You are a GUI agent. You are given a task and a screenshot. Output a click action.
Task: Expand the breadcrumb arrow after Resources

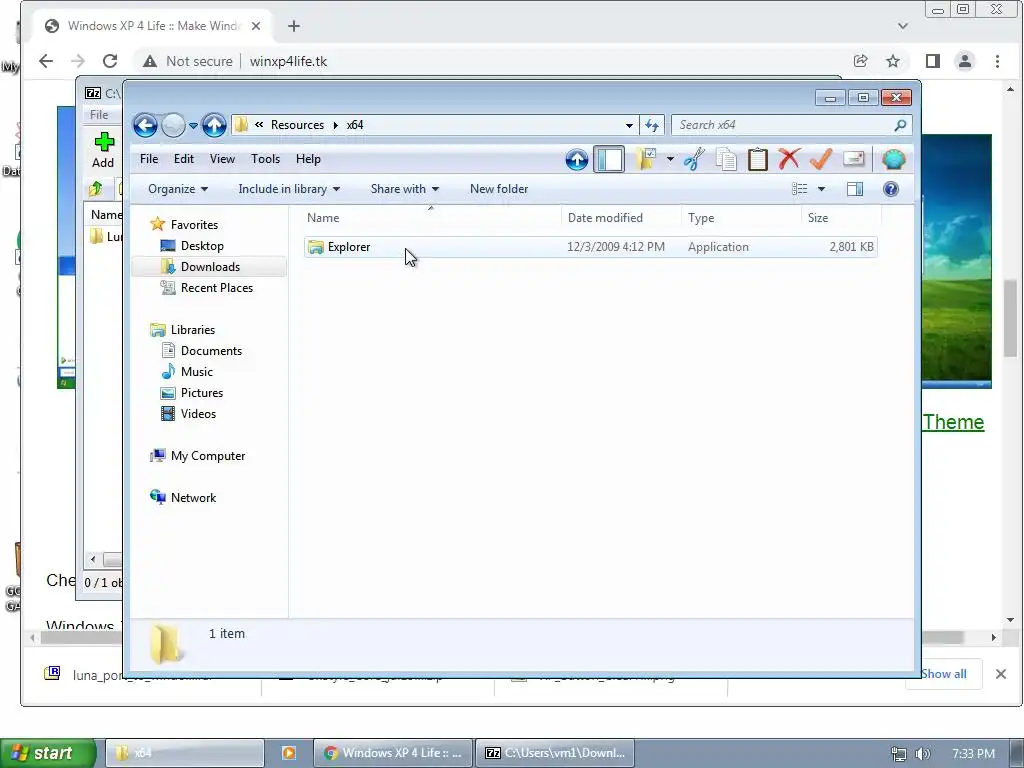click(x=336, y=125)
